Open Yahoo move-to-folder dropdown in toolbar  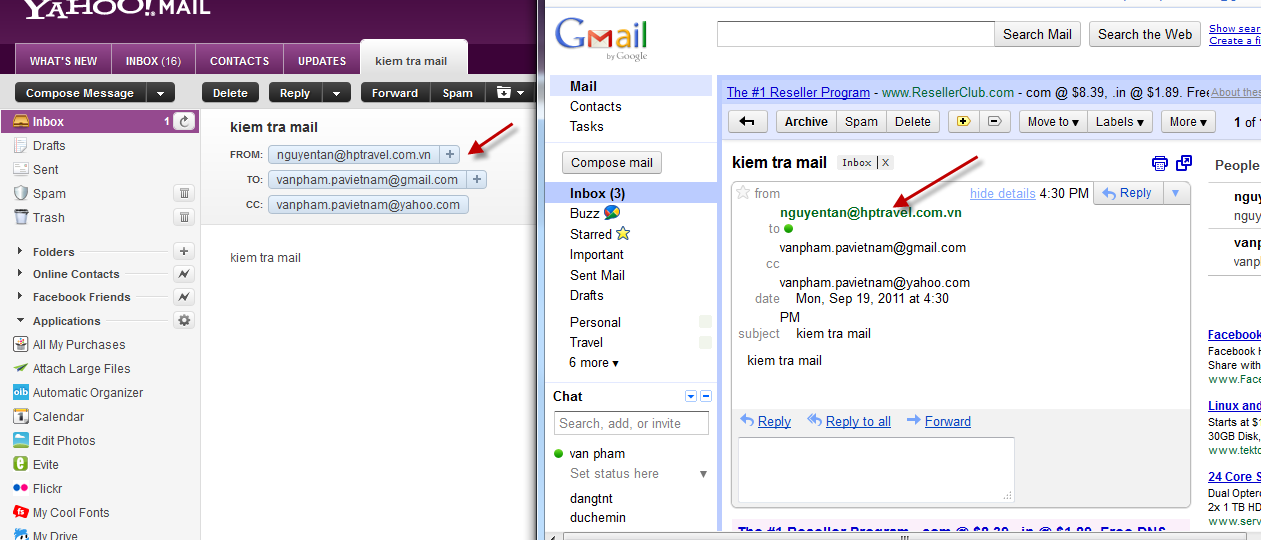[510, 93]
